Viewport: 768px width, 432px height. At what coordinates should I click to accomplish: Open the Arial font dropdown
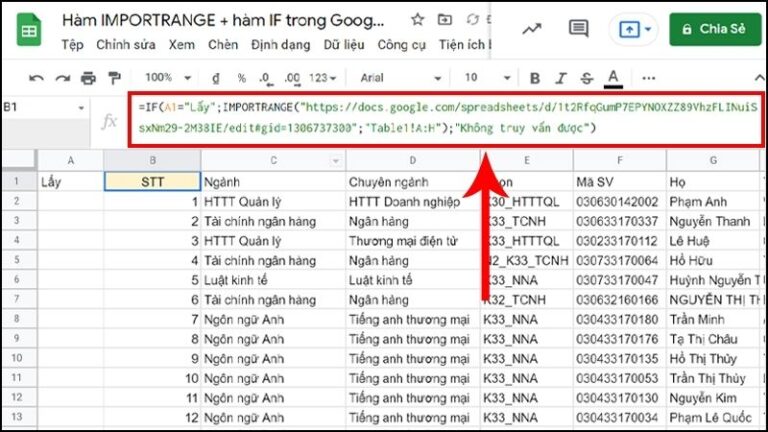tap(401, 78)
